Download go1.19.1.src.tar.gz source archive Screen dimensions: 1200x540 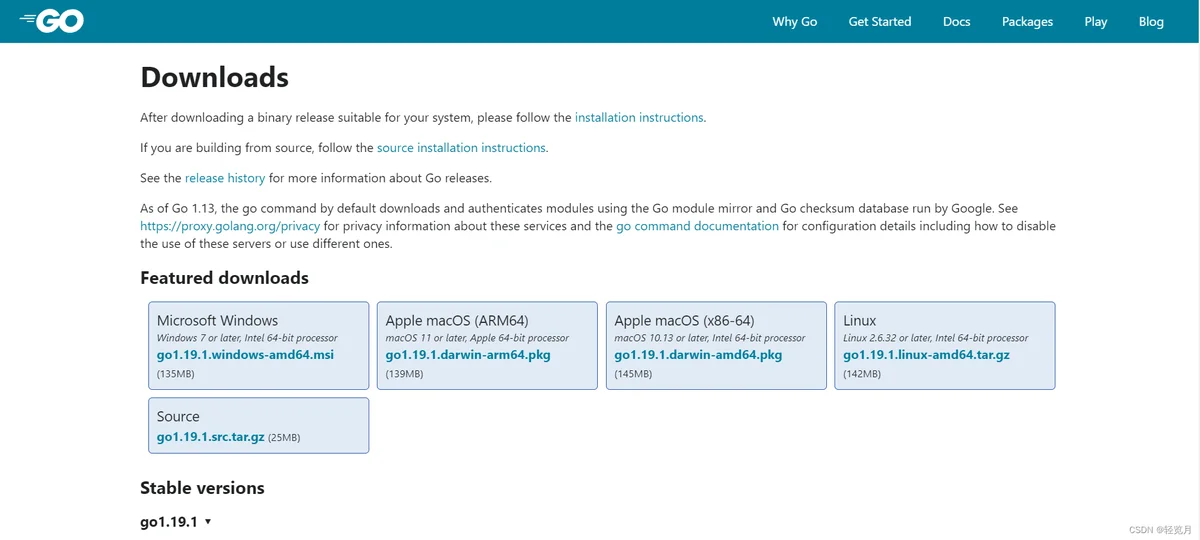[x=210, y=437]
